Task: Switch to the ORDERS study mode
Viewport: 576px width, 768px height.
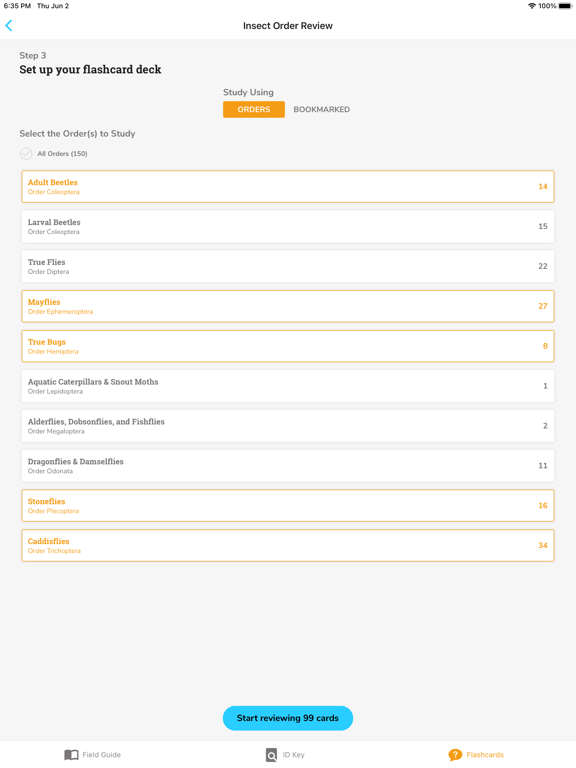Action: pos(254,109)
